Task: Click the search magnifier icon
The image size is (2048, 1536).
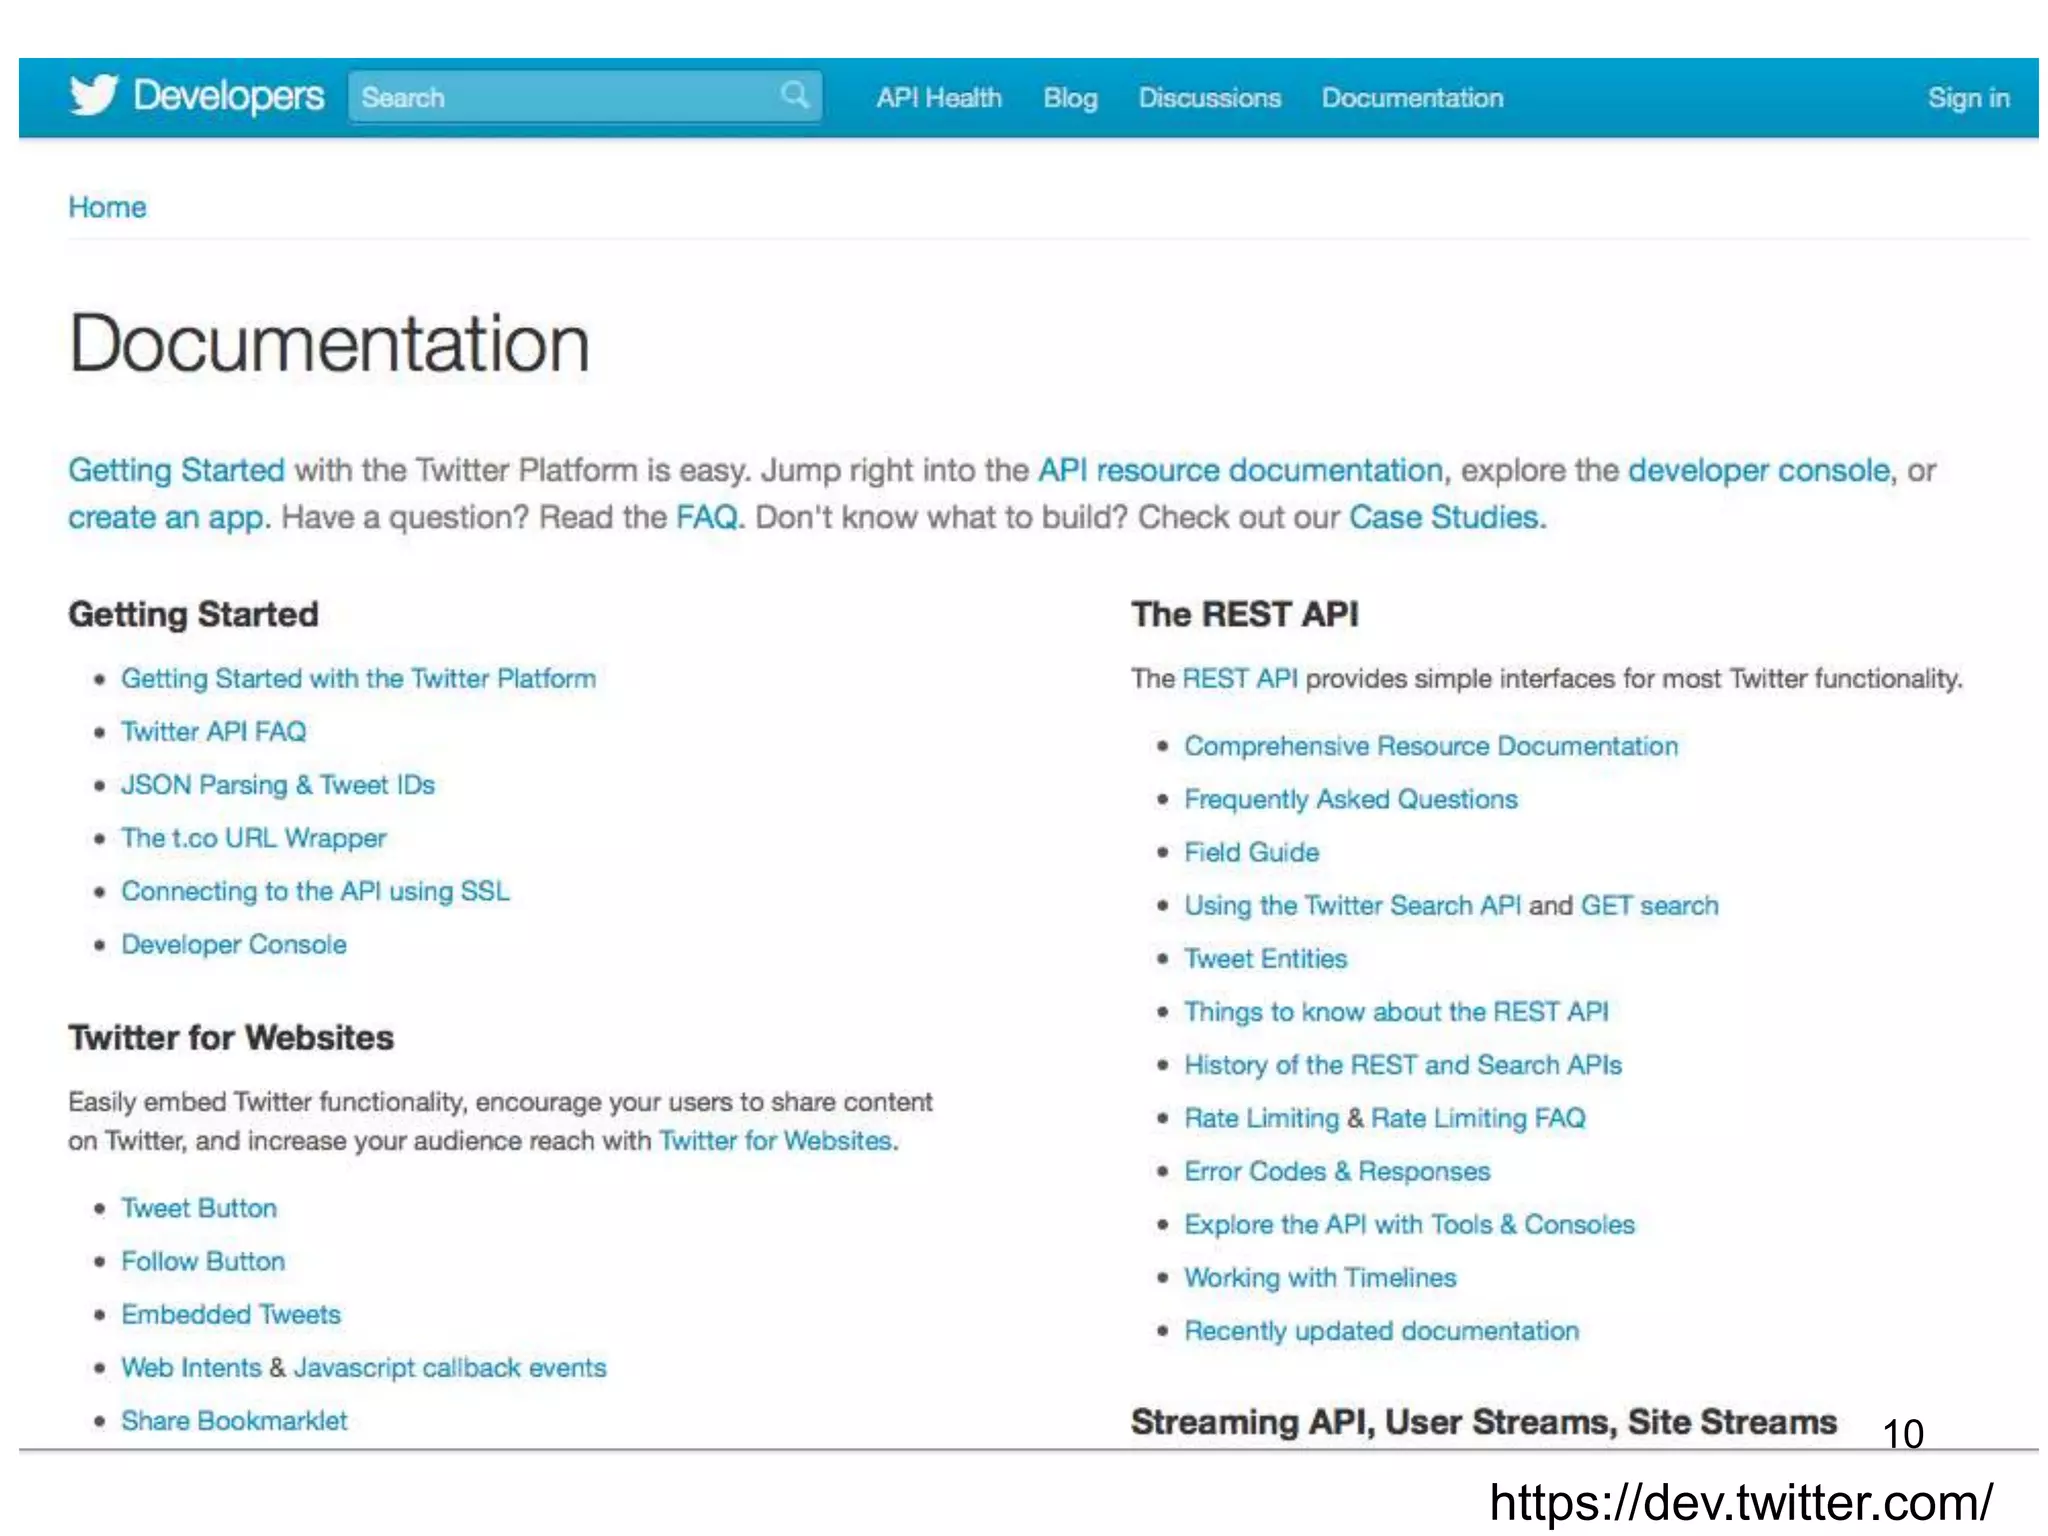Action: click(x=795, y=96)
